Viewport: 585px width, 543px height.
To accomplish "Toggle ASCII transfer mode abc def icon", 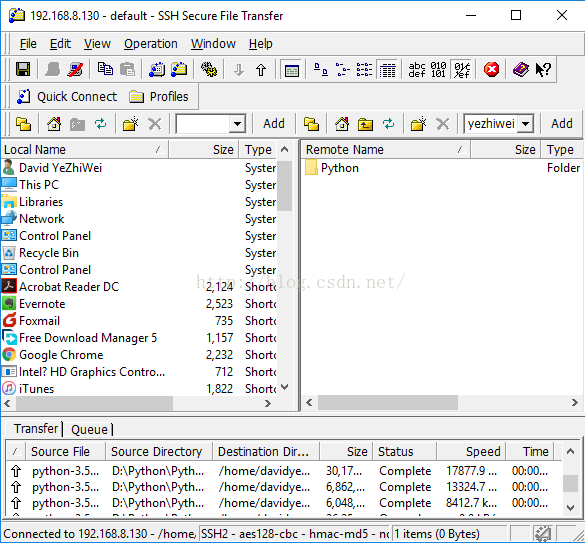I will point(417,70).
